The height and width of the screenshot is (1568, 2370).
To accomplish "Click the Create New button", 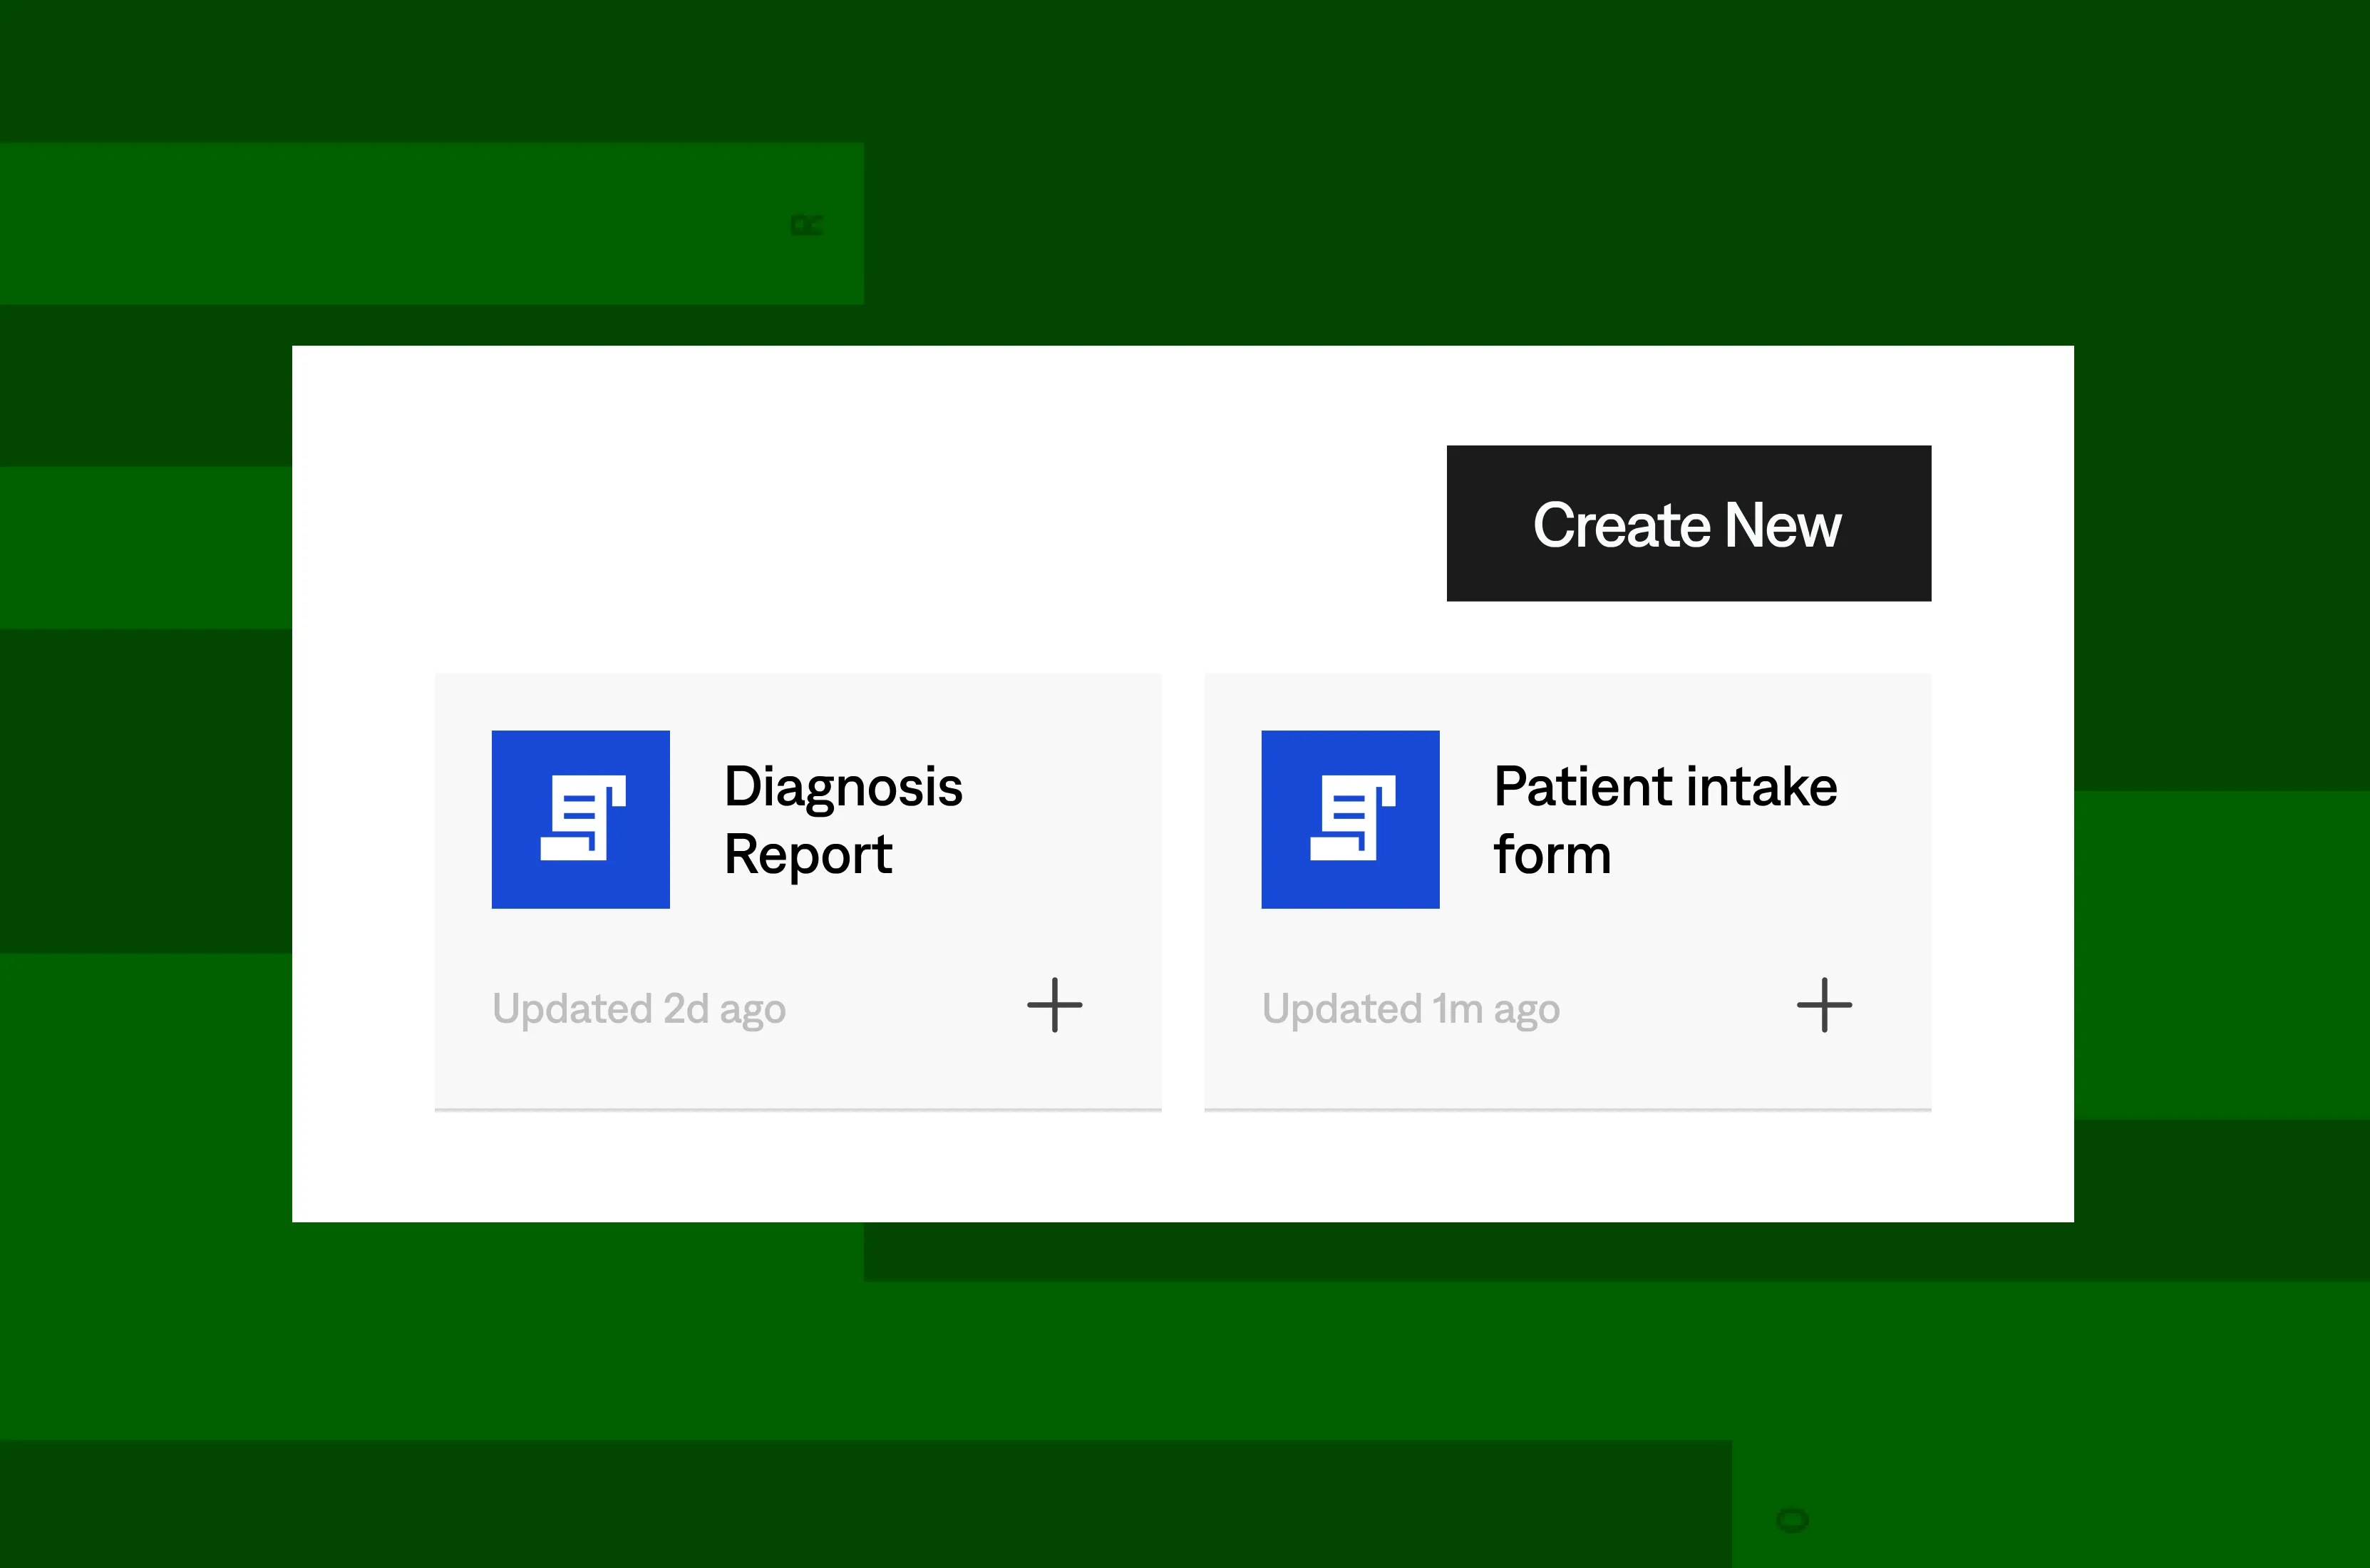I will pos(1688,523).
